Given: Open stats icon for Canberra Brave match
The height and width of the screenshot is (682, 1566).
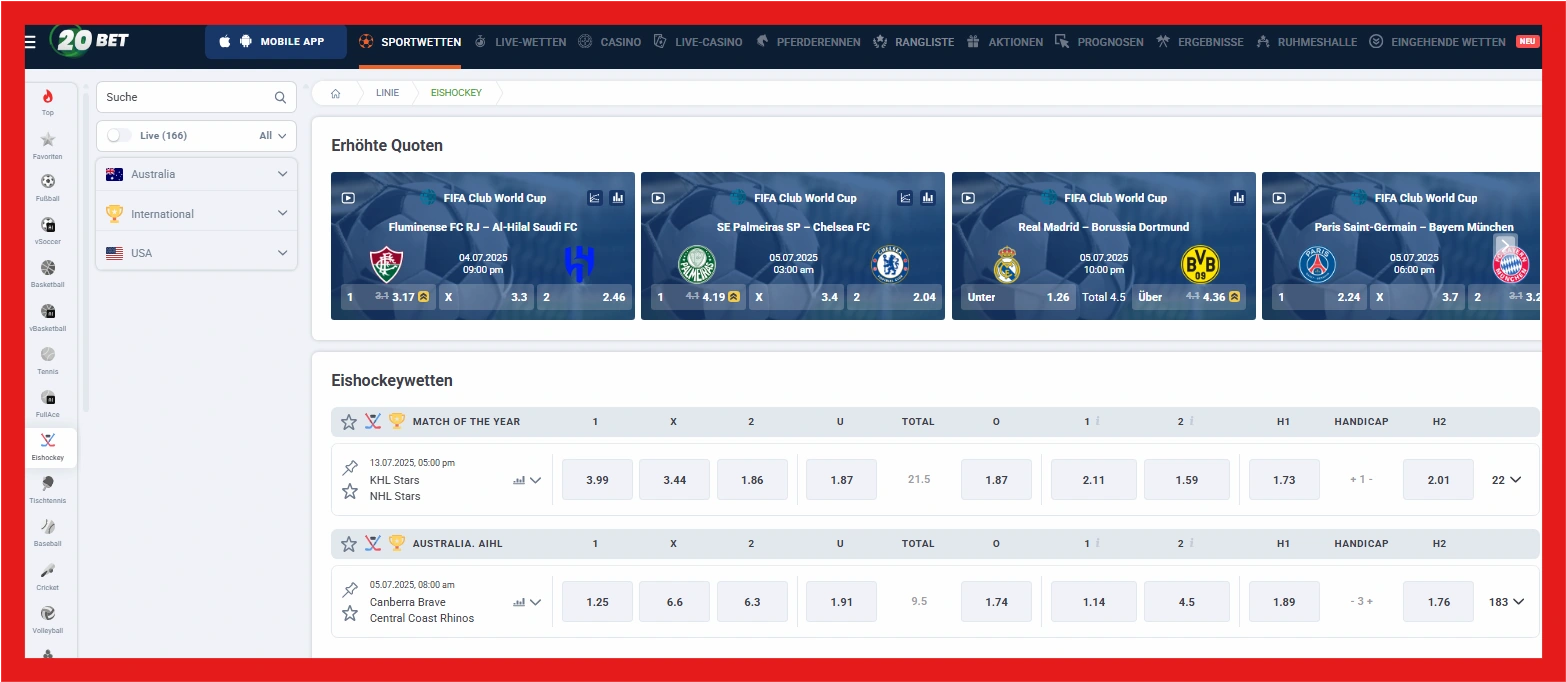Looking at the screenshot, I should 519,602.
